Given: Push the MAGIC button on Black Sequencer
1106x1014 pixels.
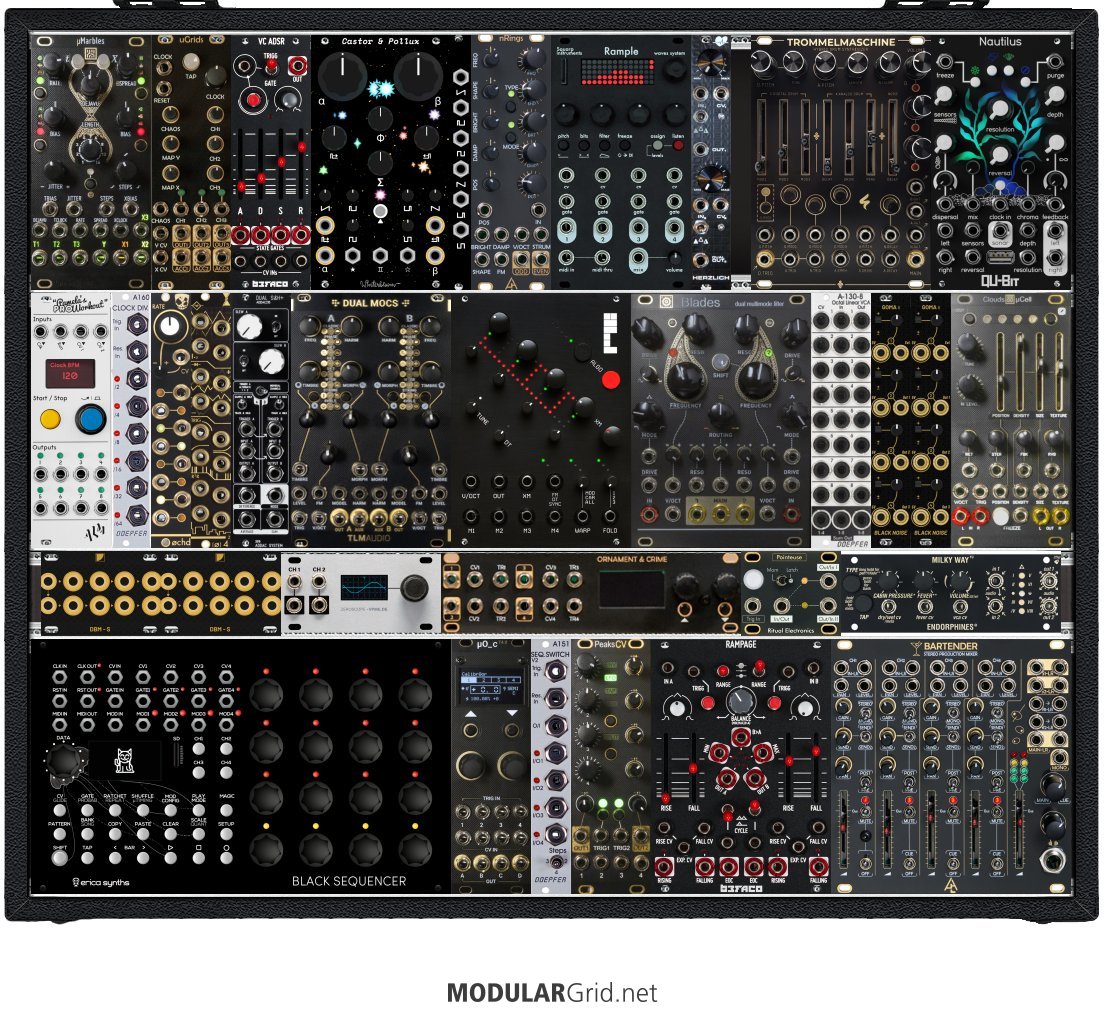Looking at the screenshot, I should click(226, 810).
